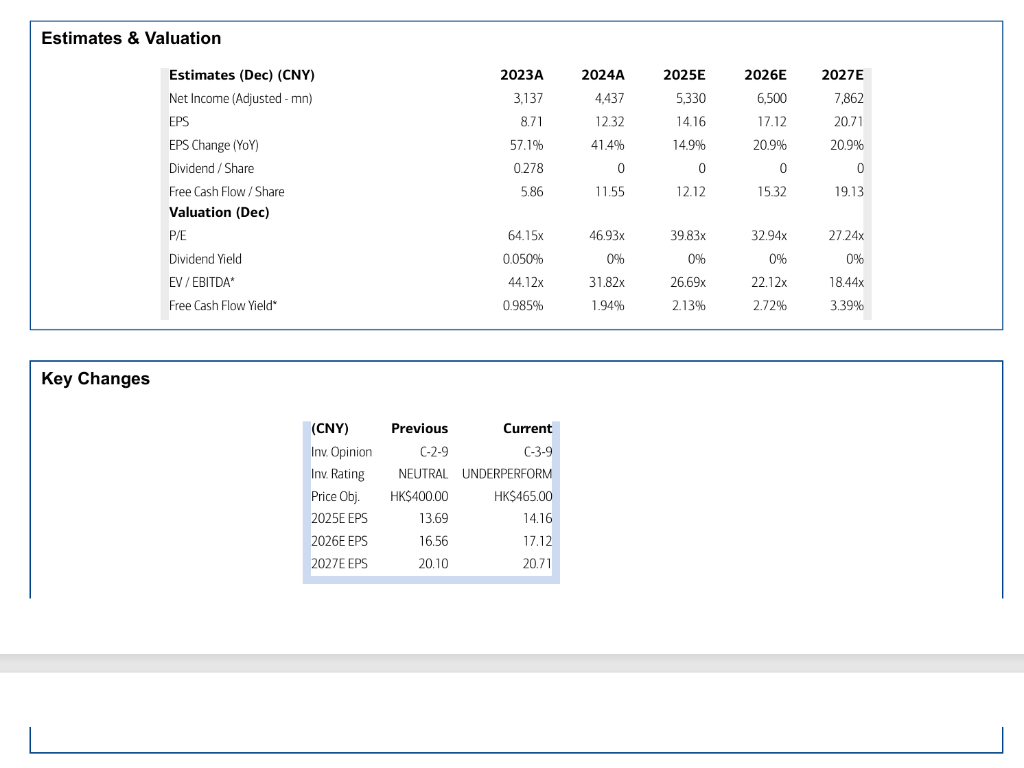Click the EPS Change (YoY) row label
The image size is (1024, 768).
pyautogui.click(x=214, y=145)
